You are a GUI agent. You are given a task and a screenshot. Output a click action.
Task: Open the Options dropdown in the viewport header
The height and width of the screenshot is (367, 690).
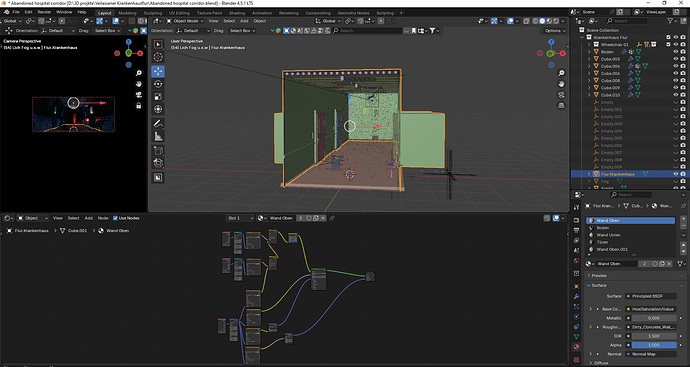(555, 31)
